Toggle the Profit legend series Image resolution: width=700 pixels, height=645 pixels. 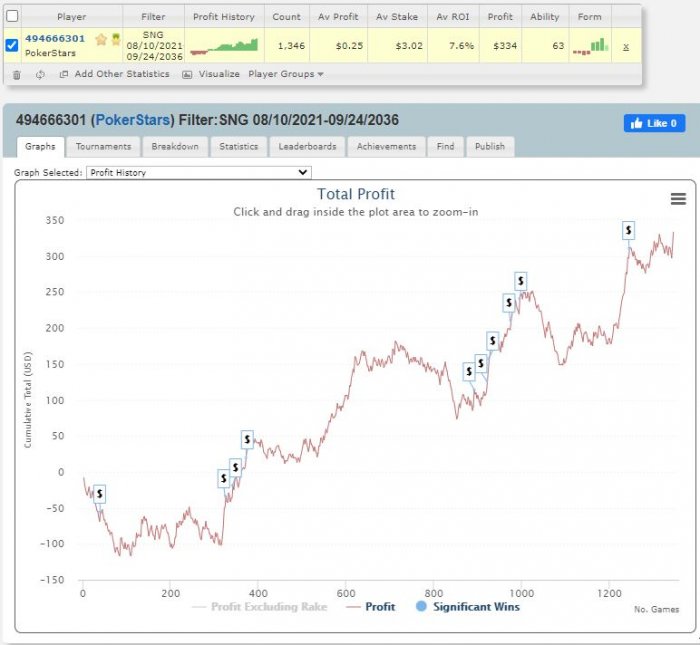tap(371, 607)
